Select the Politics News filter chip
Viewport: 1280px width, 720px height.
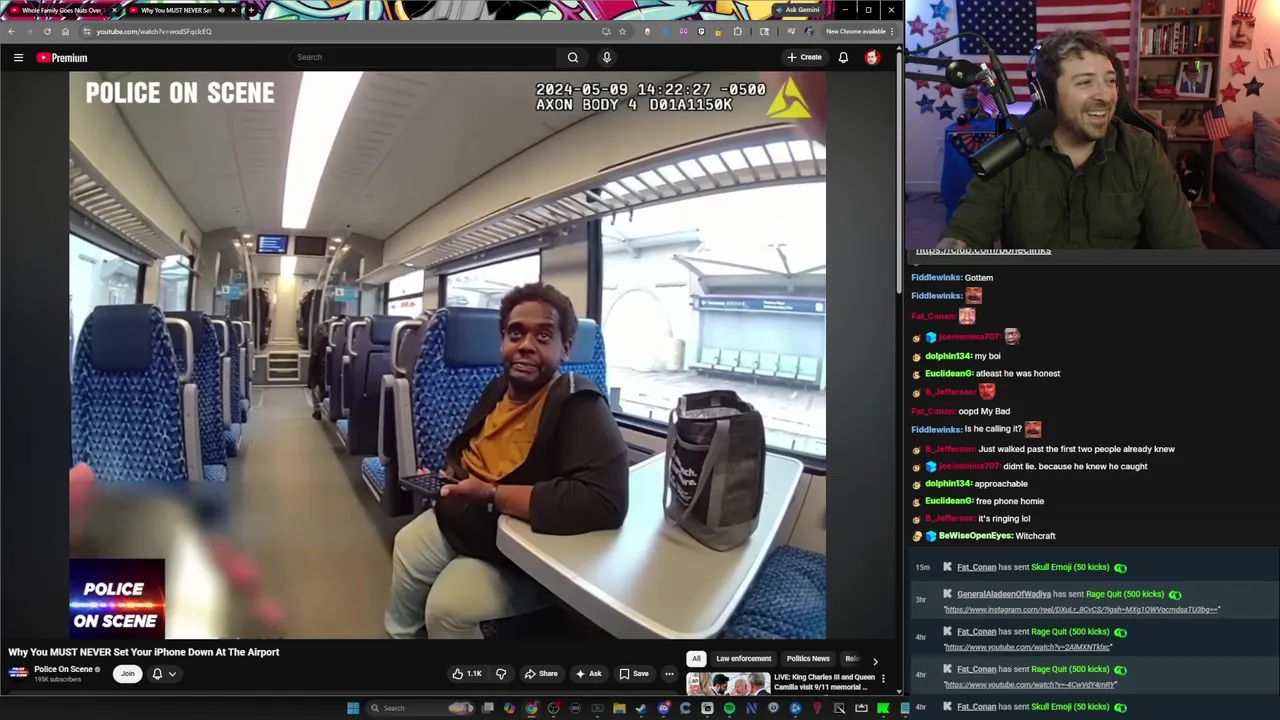[x=808, y=659]
